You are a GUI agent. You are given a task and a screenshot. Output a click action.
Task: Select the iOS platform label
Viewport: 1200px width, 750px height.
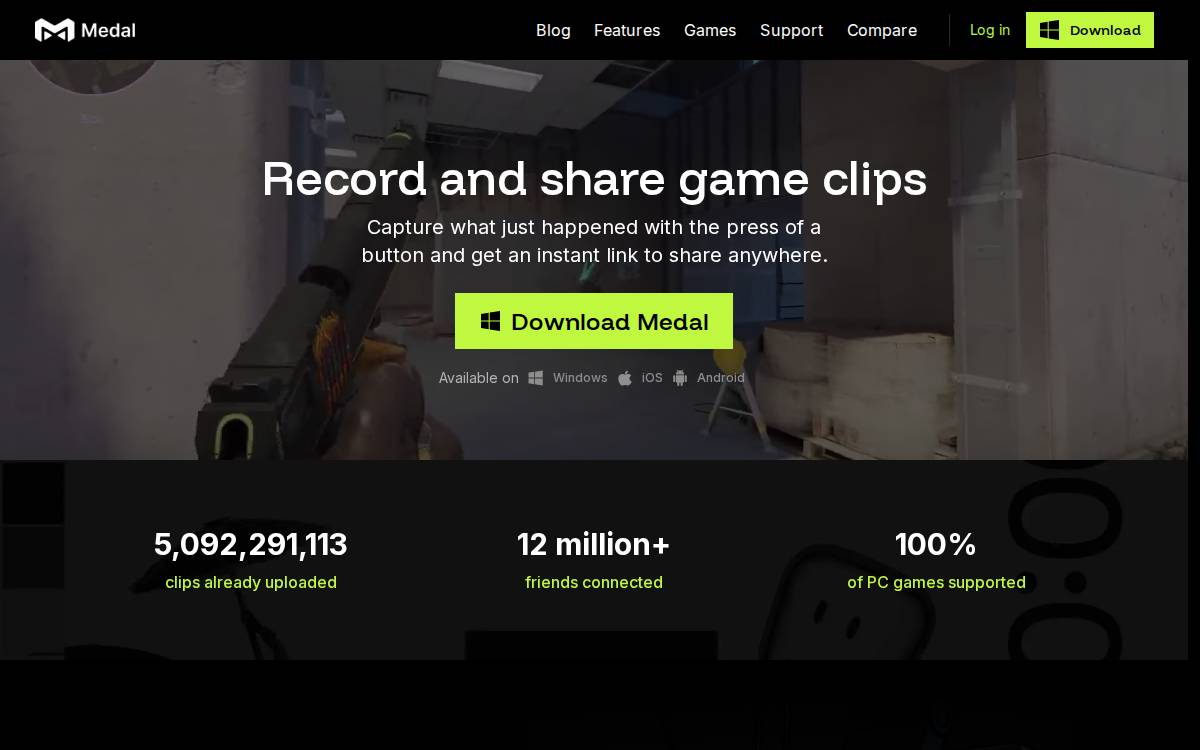pyautogui.click(x=652, y=378)
